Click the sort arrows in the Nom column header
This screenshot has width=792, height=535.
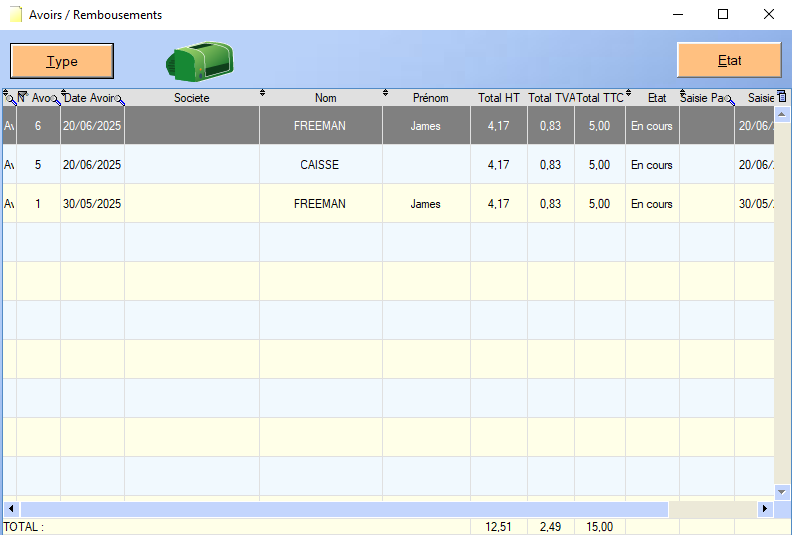click(386, 93)
